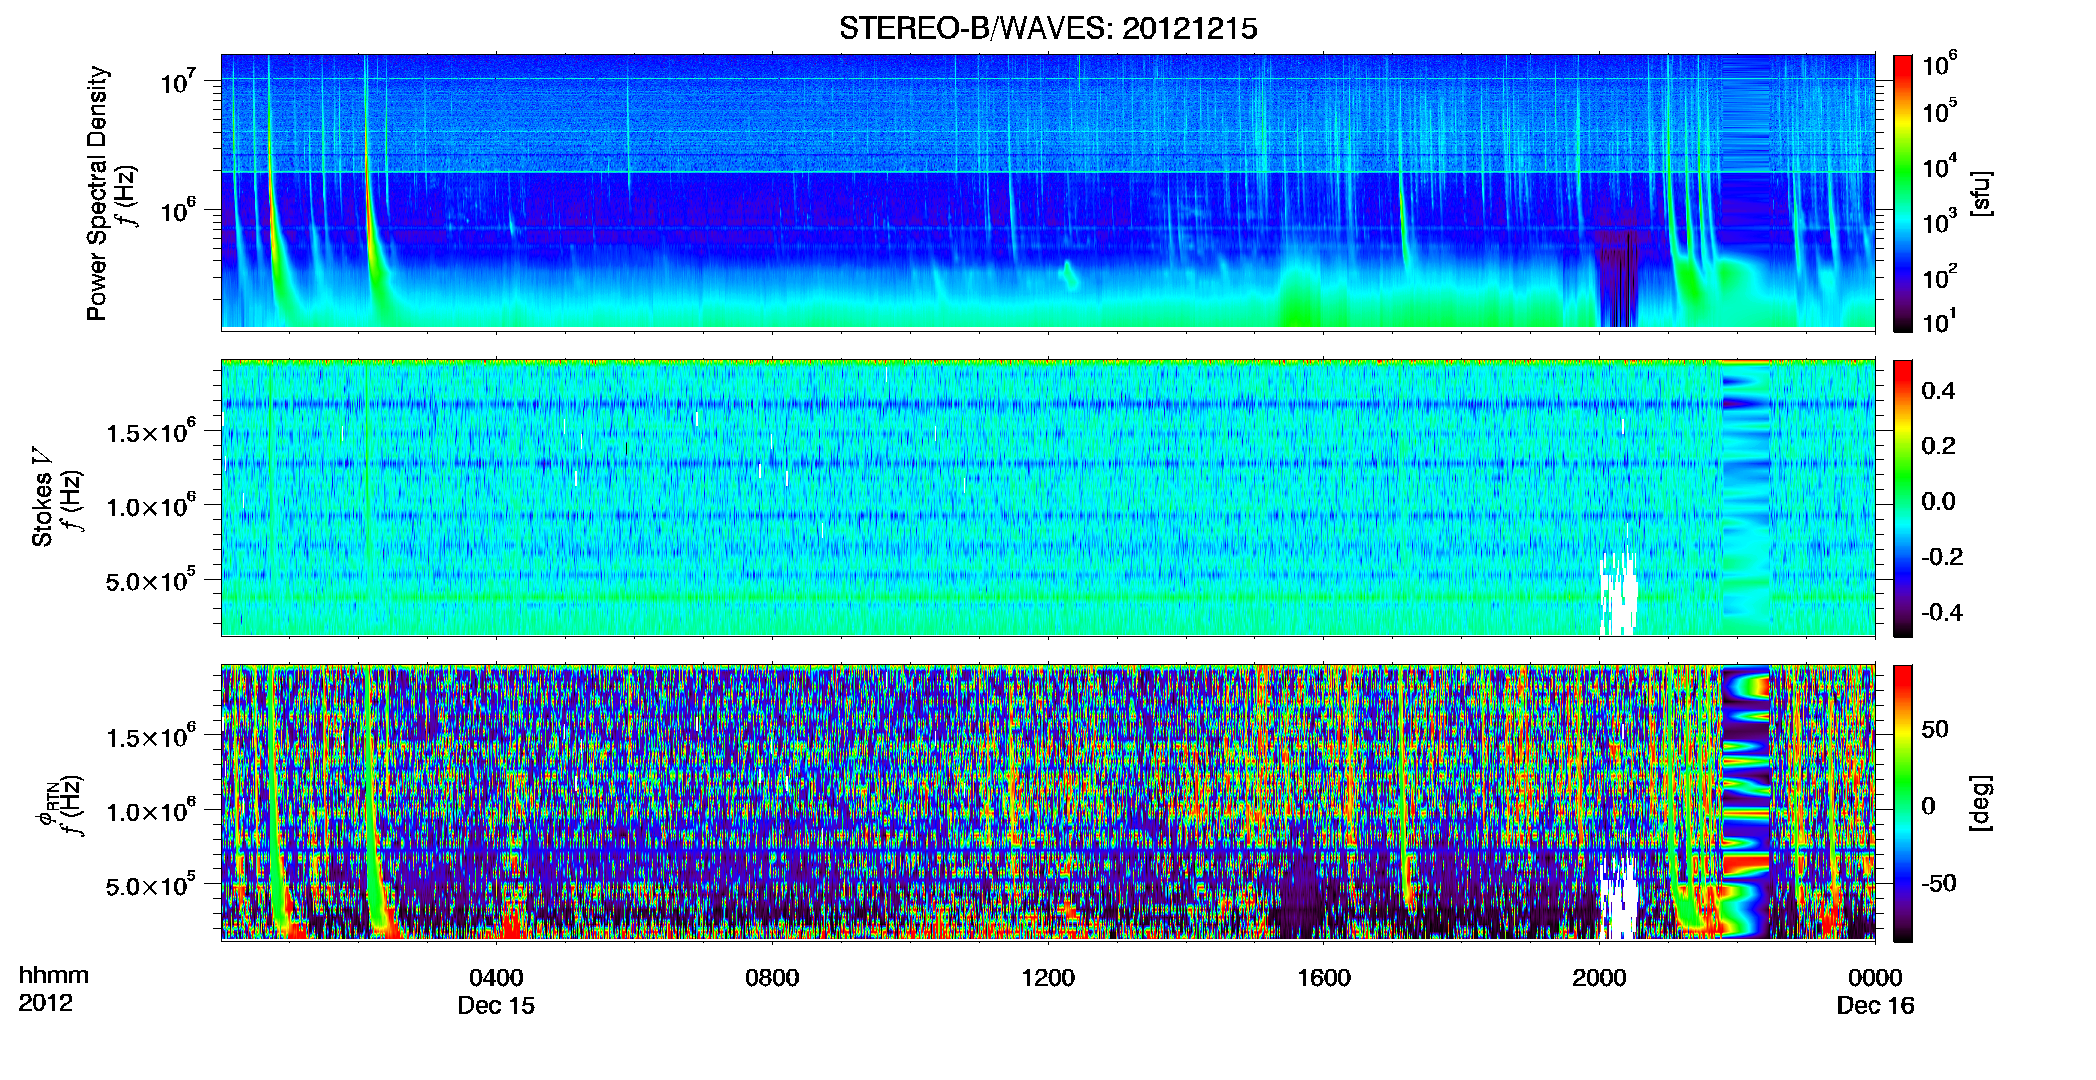Click the 1600 time axis label
This screenshot has height=1080, width=2096.
[1324, 977]
